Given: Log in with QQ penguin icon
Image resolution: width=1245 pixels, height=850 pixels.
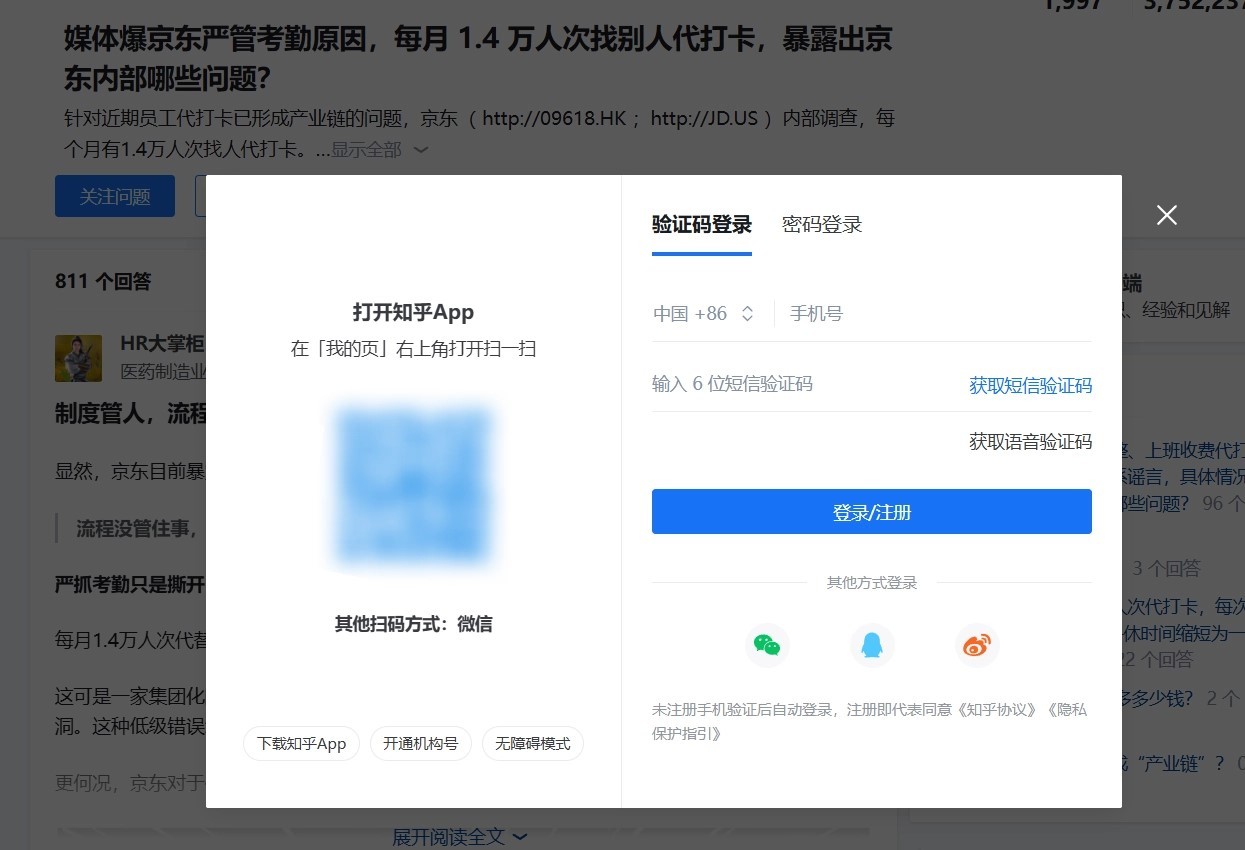Looking at the screenshot, I should [872, 645].
